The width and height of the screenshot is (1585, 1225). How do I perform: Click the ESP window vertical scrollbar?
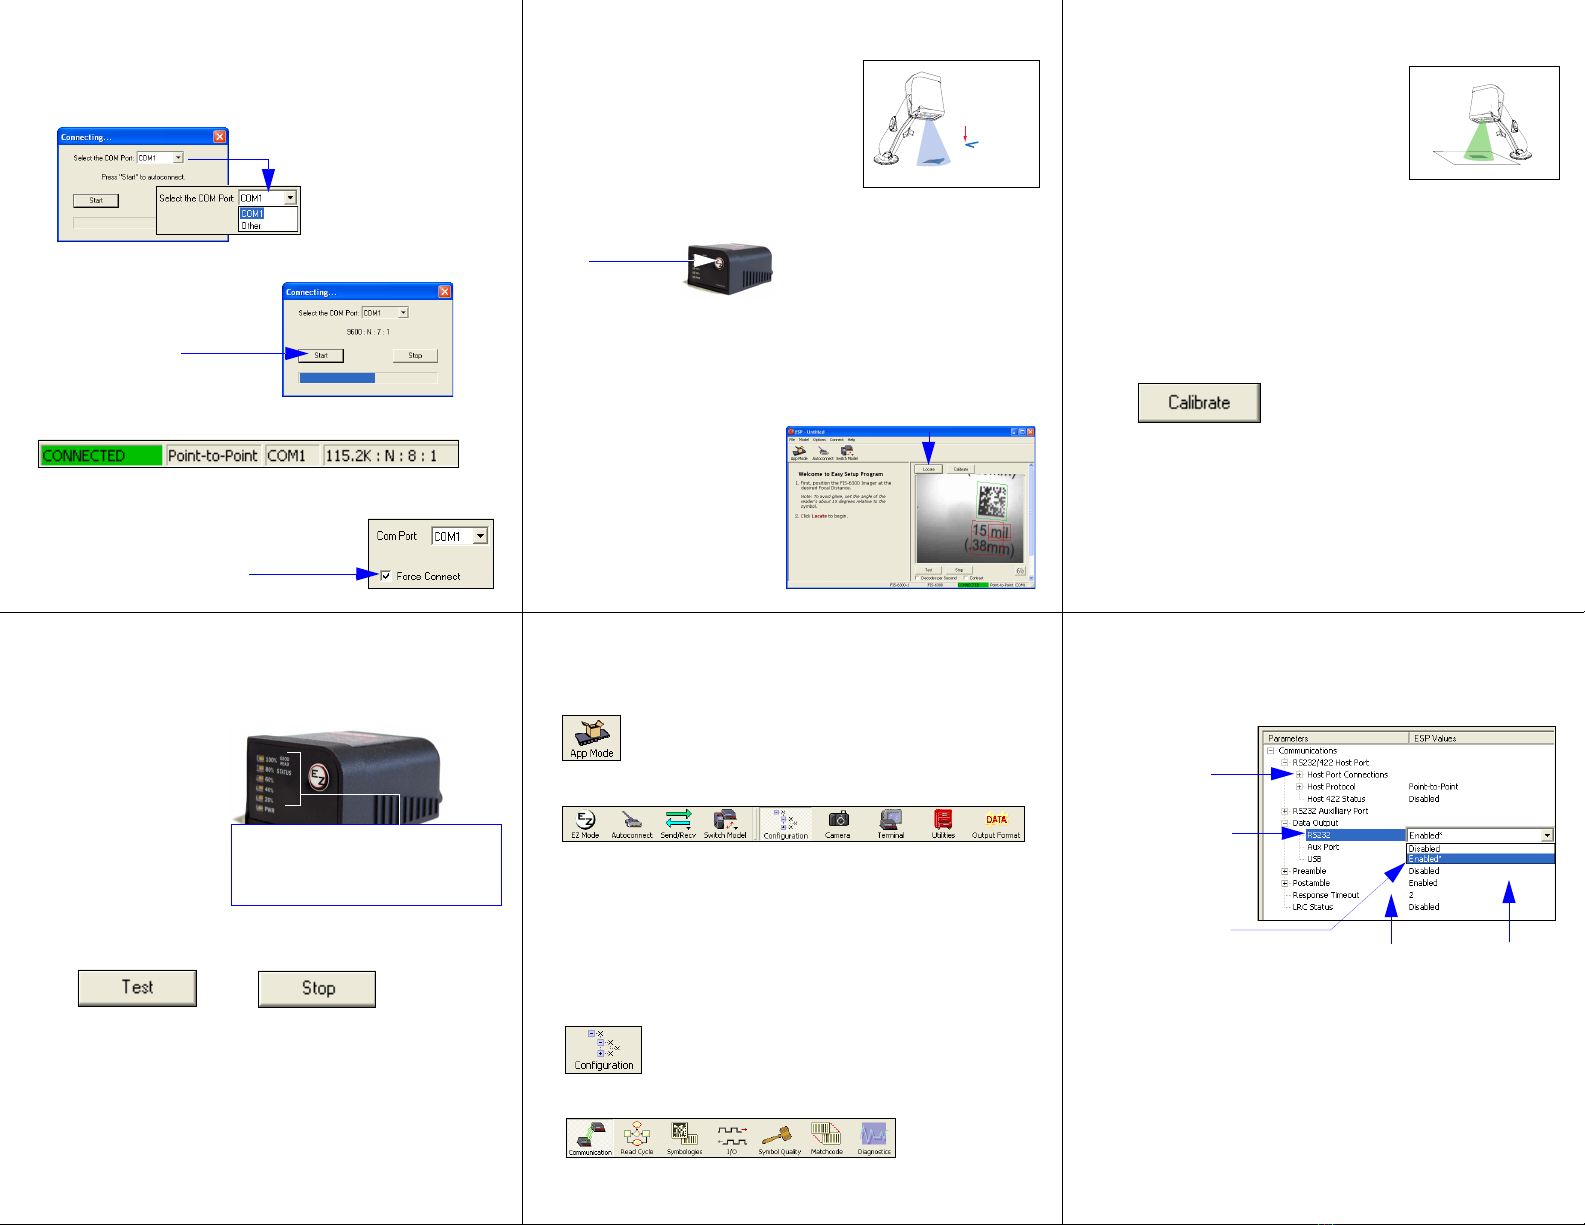click(x=1031, y=522)
